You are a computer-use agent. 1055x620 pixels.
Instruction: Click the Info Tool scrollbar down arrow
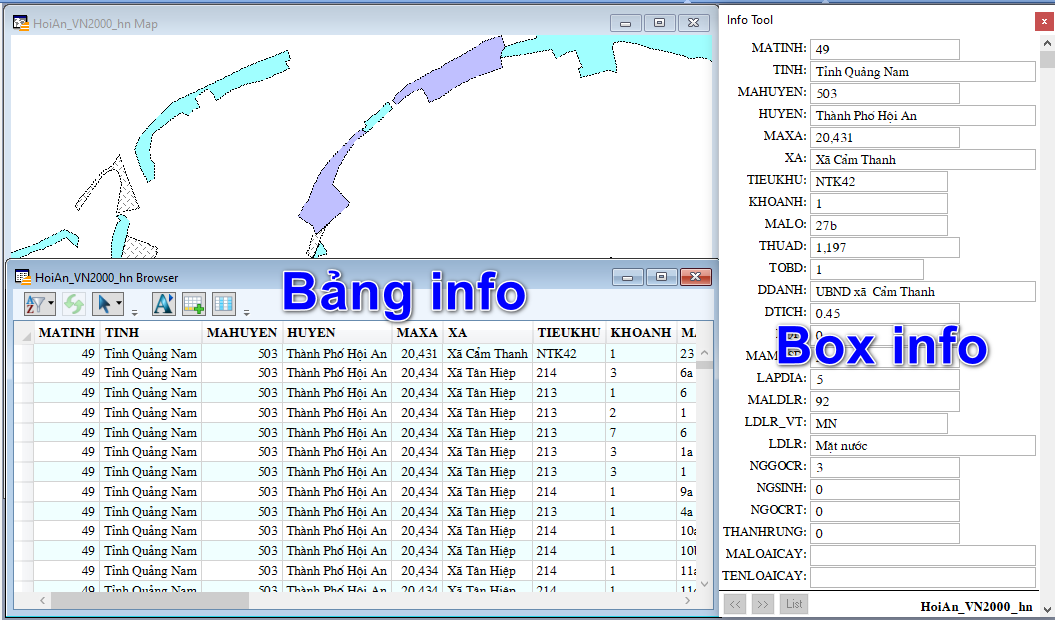pyautogui.click(x=1046, y=611)
